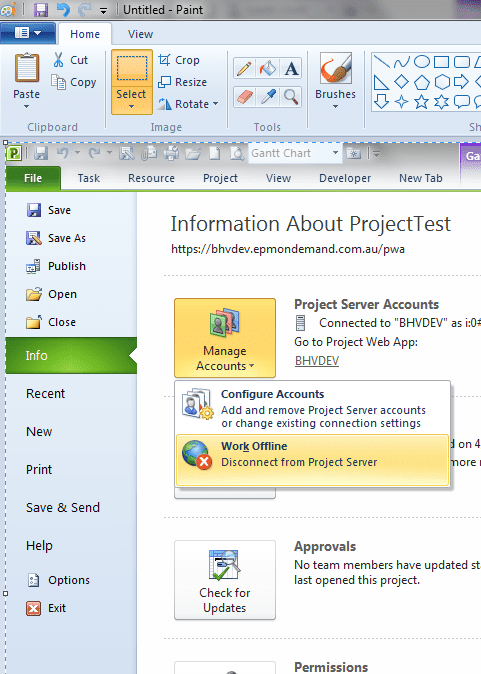Open the Task ribbon tab
The height and width of the screenshot is (674, 481).
(x=89, y=178)
